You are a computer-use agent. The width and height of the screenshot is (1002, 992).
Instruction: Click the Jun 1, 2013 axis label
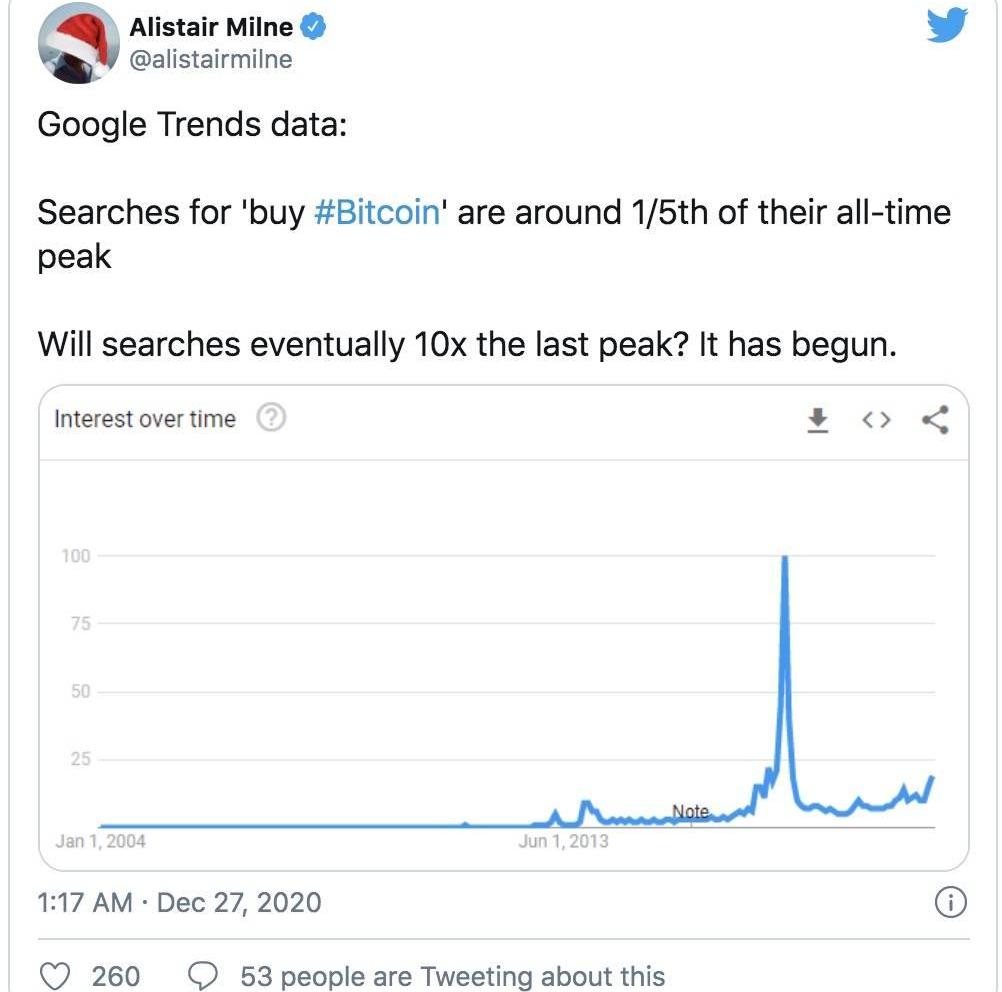pos(563,841)
